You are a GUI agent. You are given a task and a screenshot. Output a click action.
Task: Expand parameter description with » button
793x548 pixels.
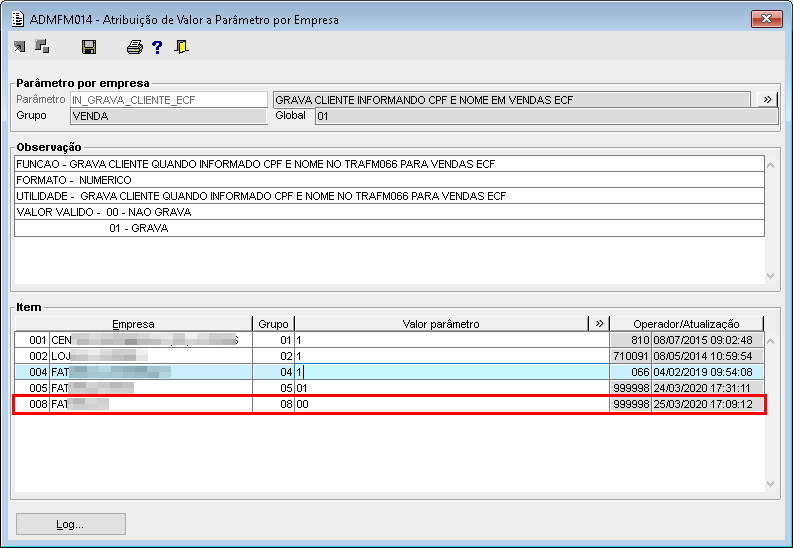click(767, 100)
